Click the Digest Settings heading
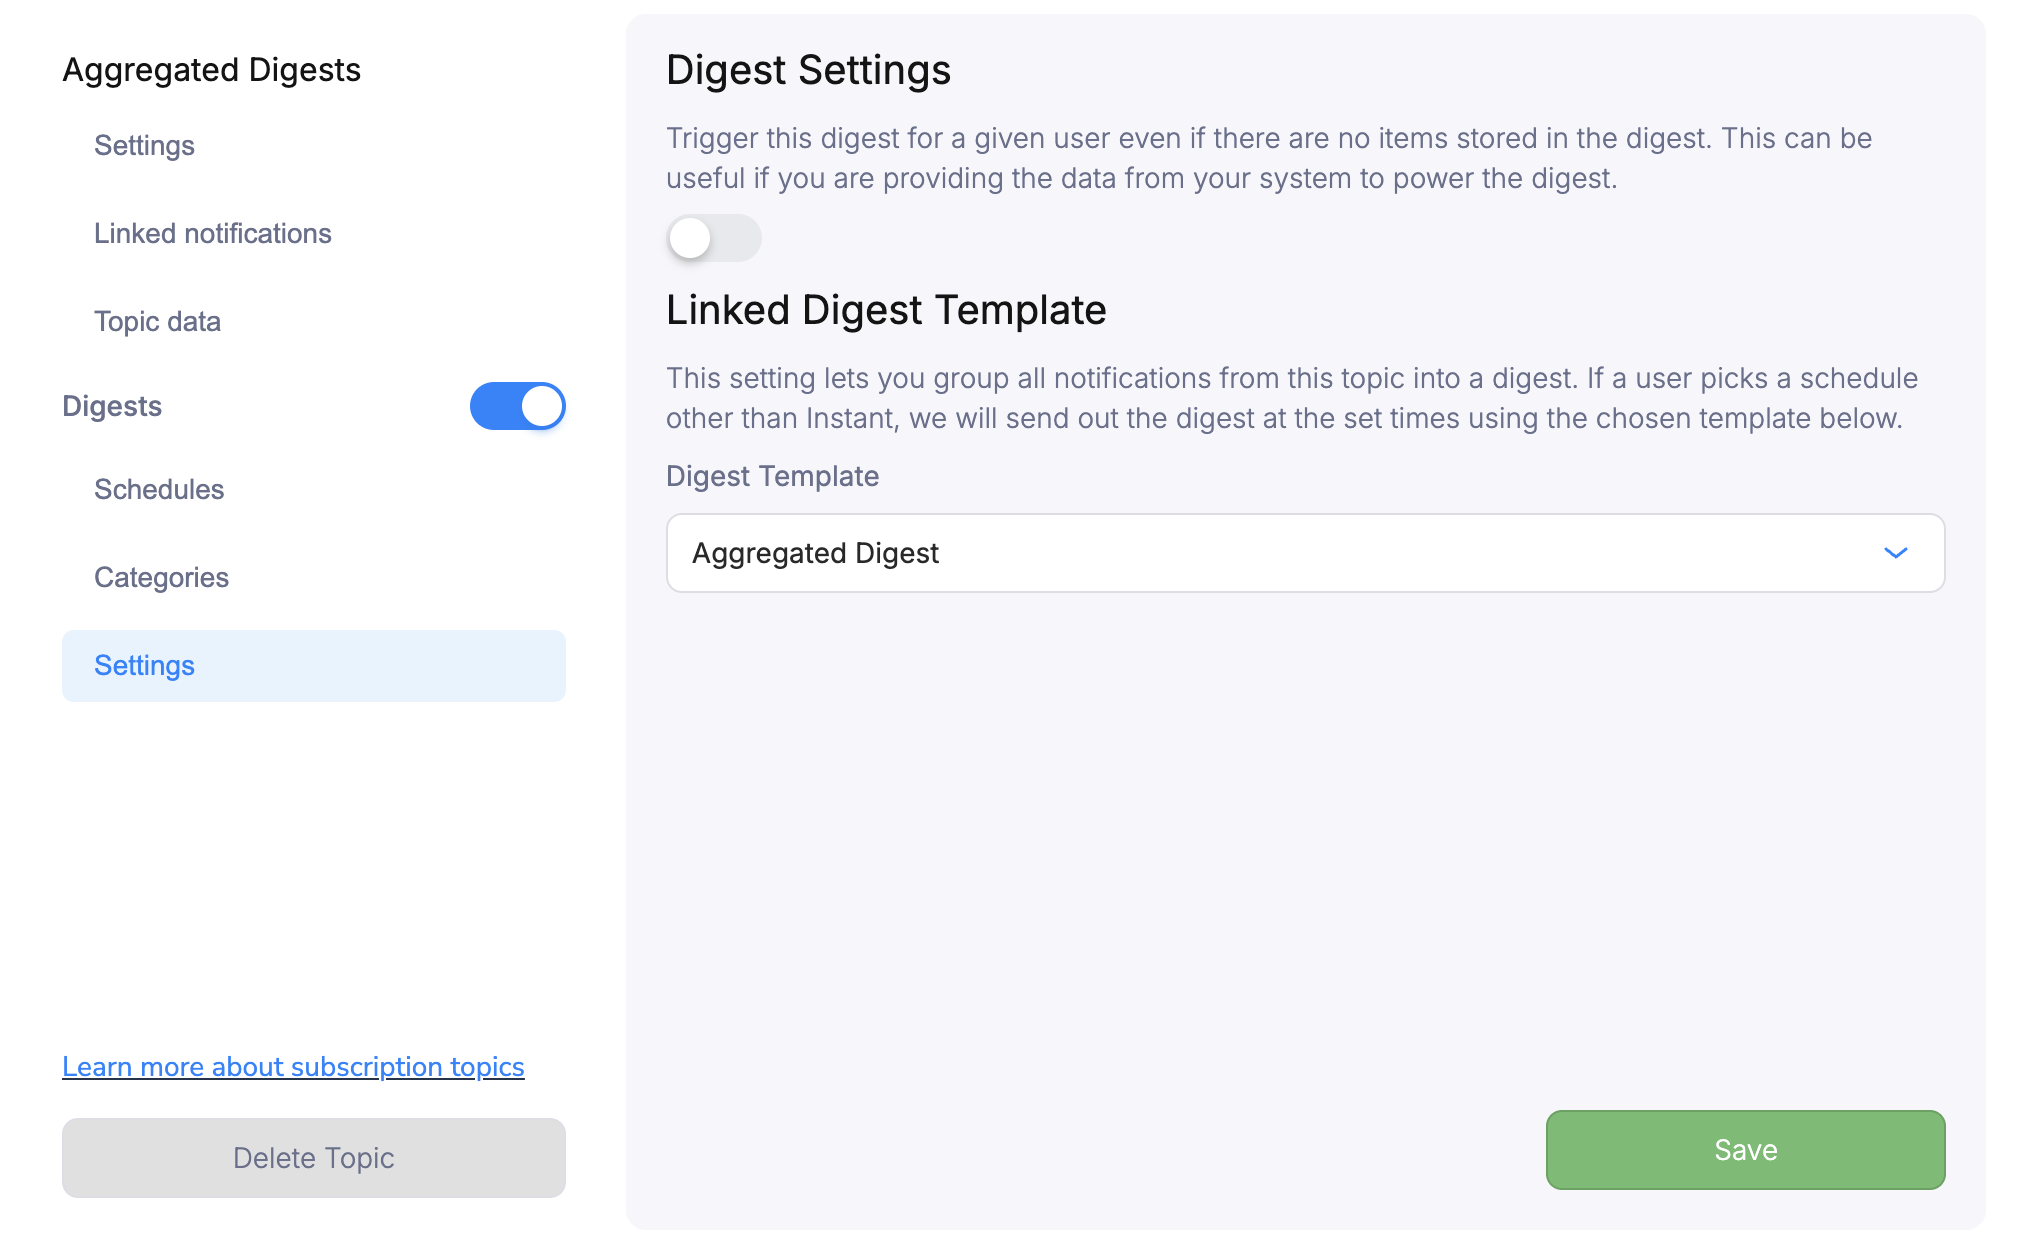 pos(808,69)
